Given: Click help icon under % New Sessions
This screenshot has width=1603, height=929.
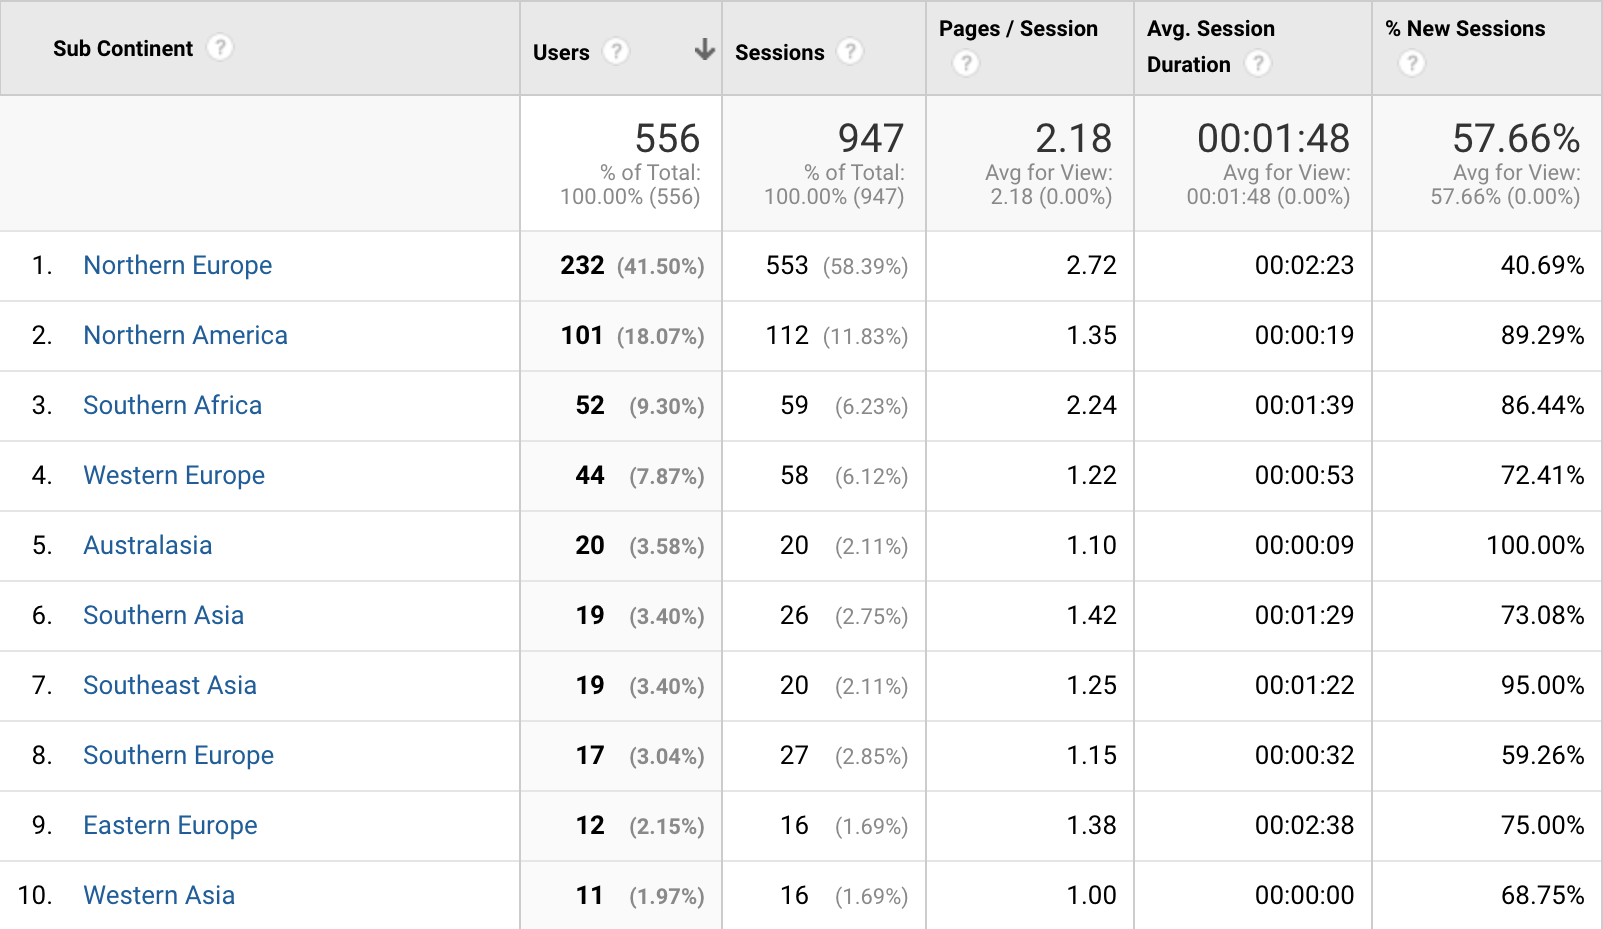Looking at the screenshot, I should click(x=1412, y=64).
